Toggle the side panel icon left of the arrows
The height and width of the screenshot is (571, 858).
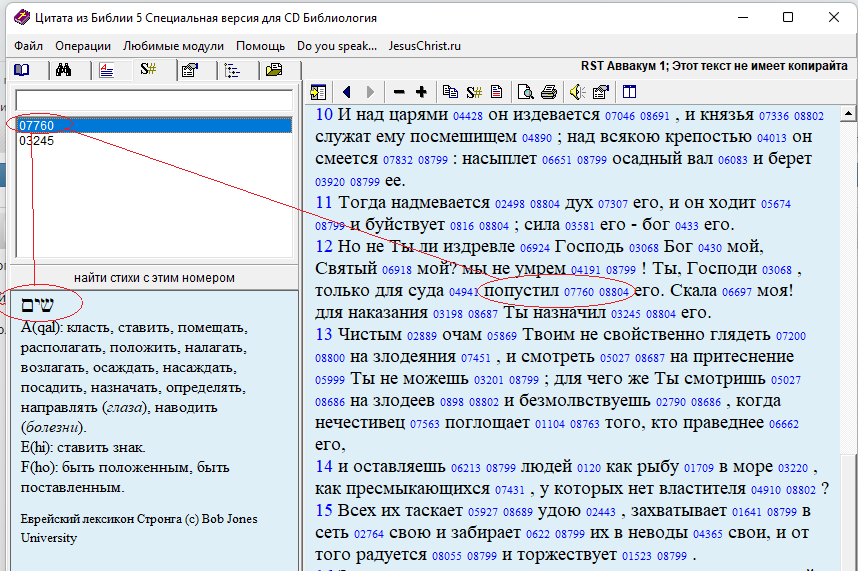(318, 92)
